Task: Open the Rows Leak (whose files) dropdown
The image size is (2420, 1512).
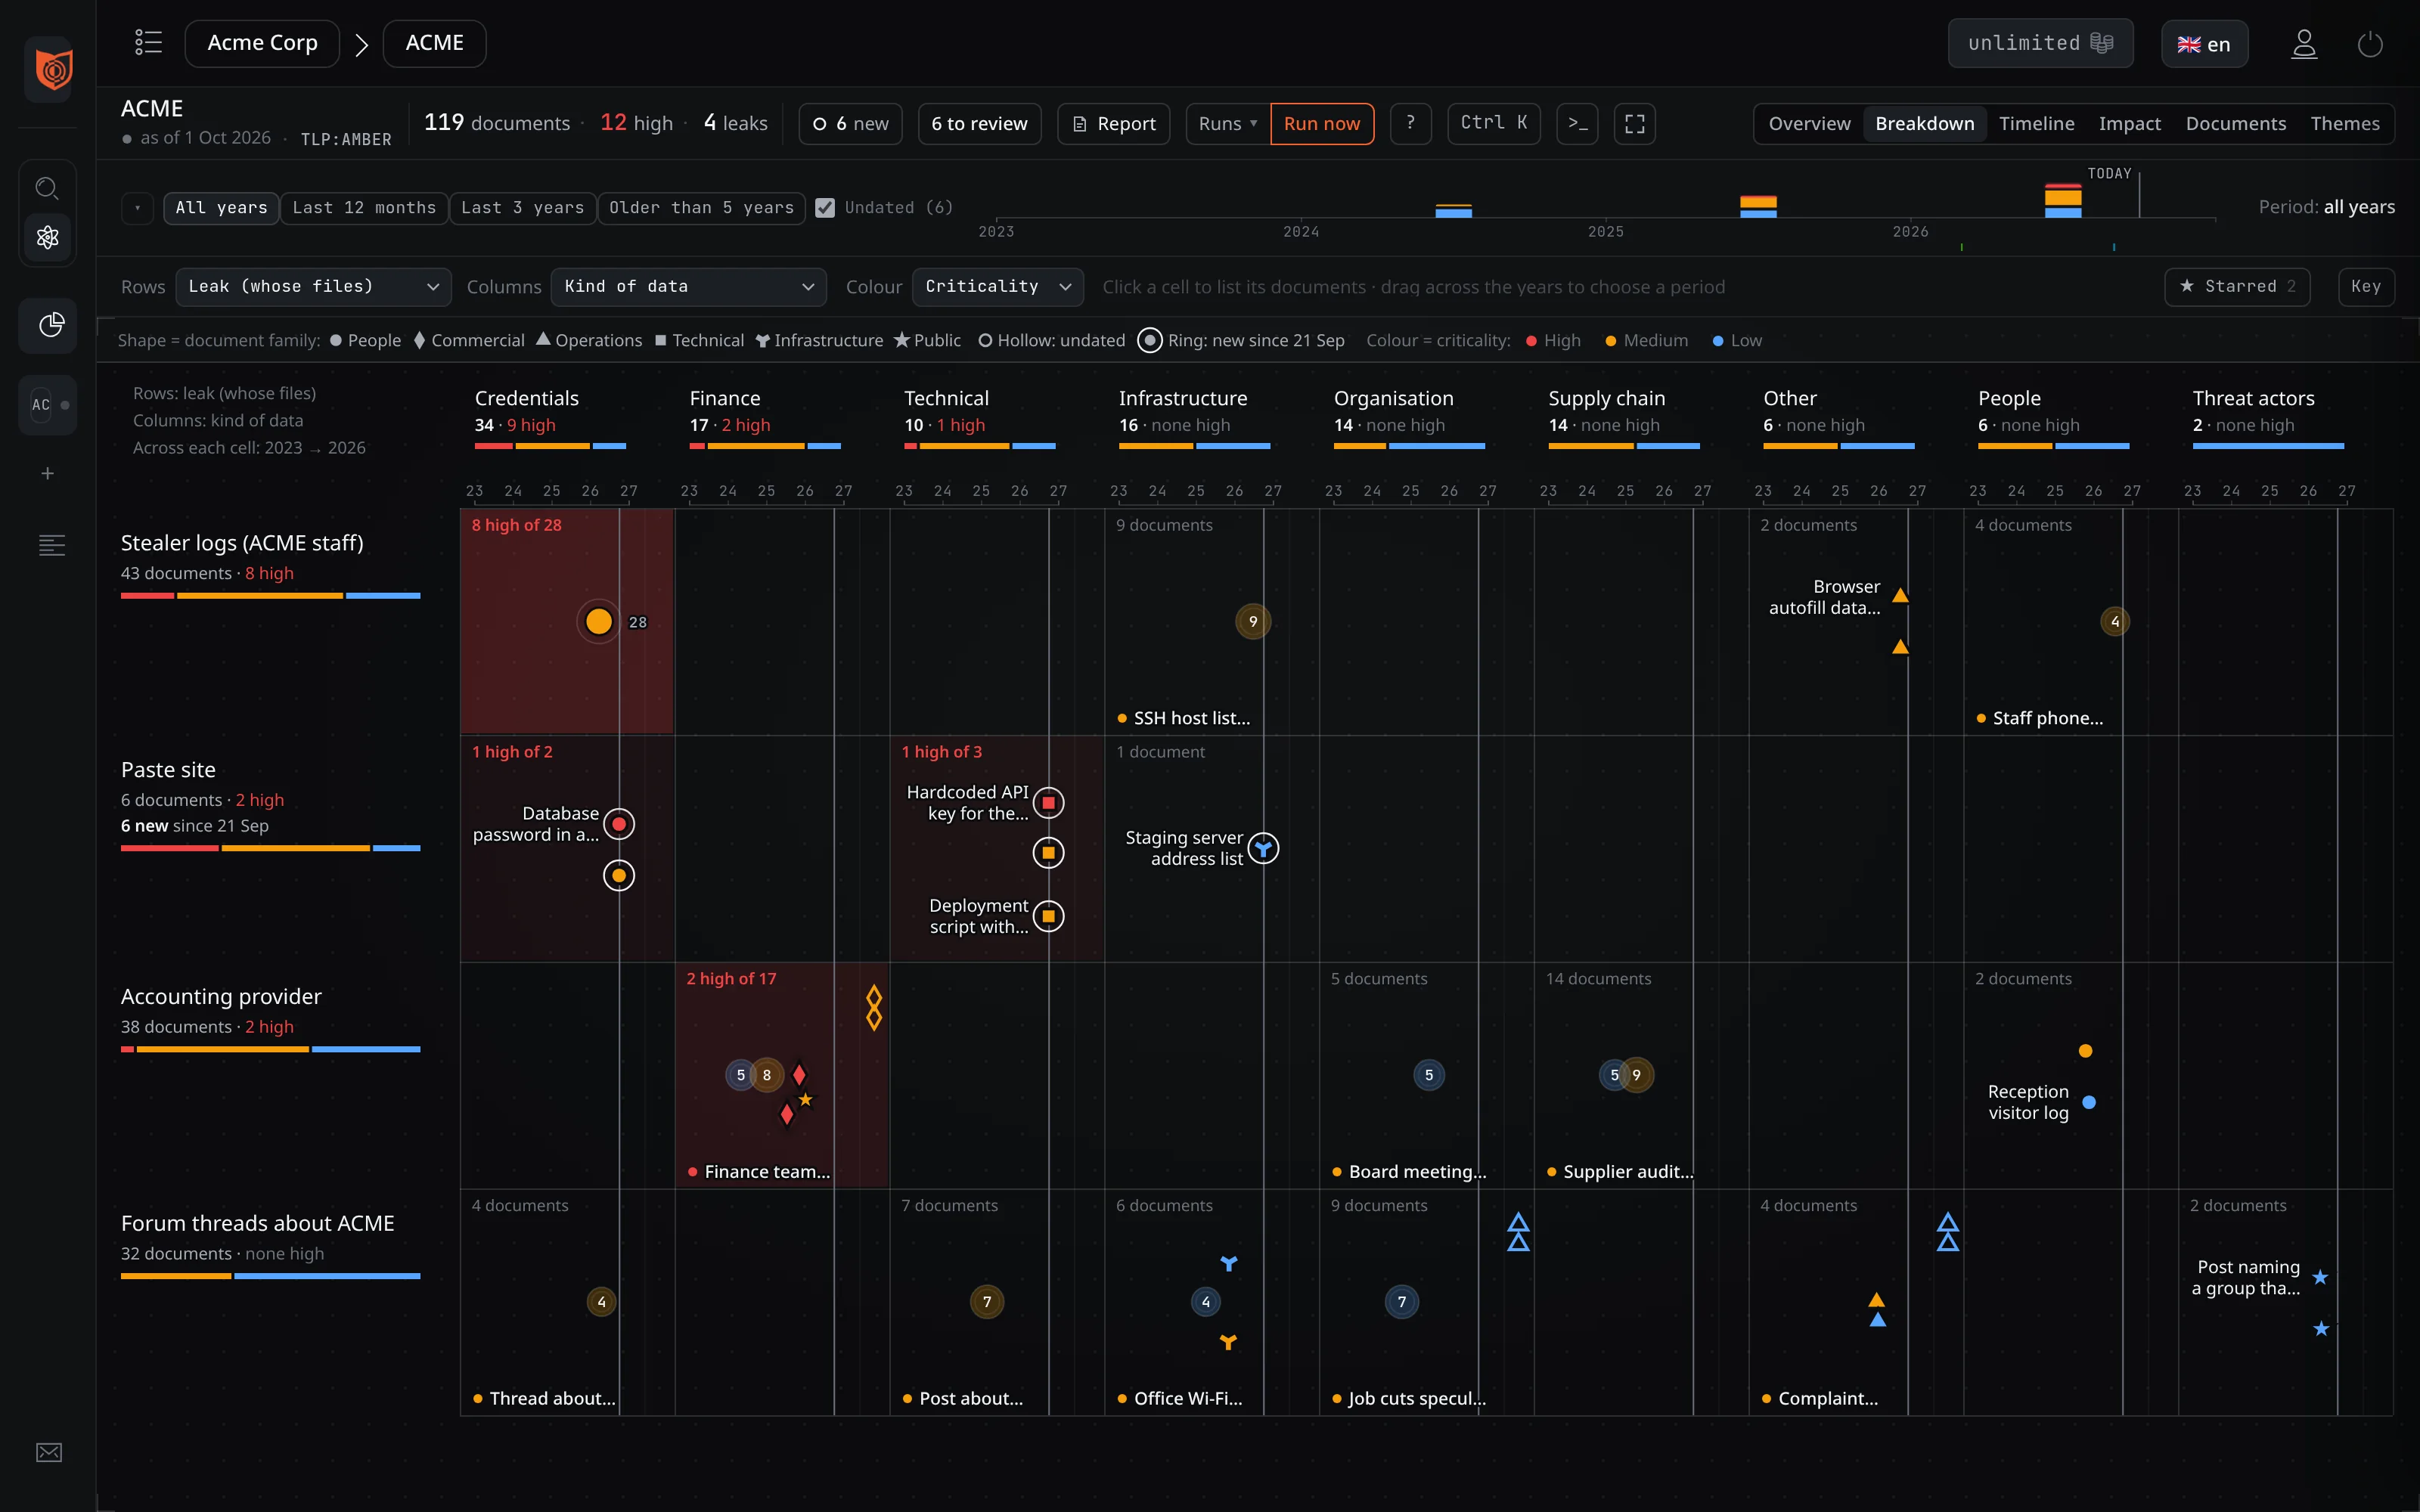Action: coord(313,287)
